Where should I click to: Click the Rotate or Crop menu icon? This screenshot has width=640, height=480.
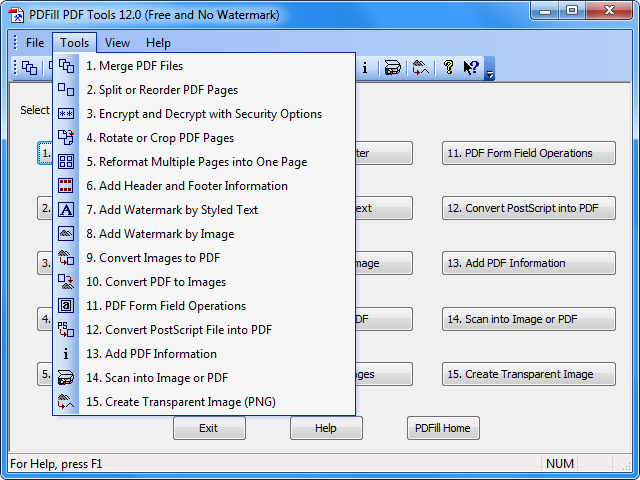[x=66, y=138]
